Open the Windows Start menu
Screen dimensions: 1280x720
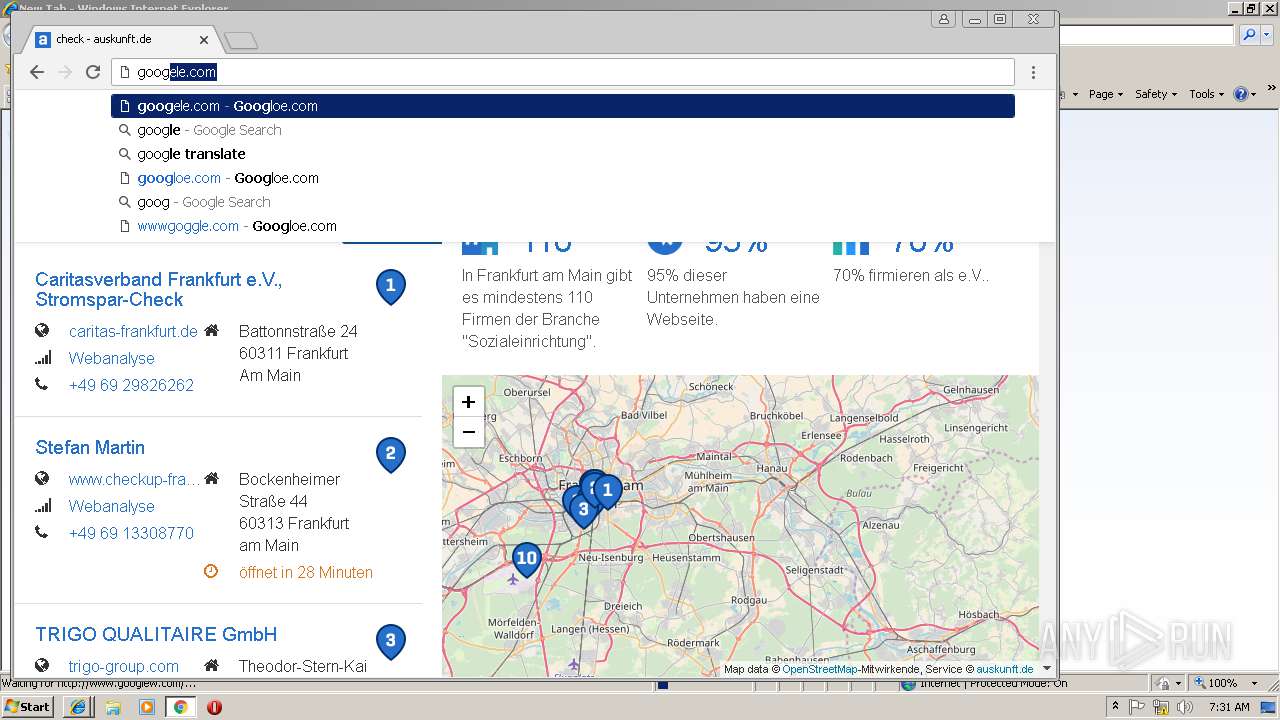point(28,706)
